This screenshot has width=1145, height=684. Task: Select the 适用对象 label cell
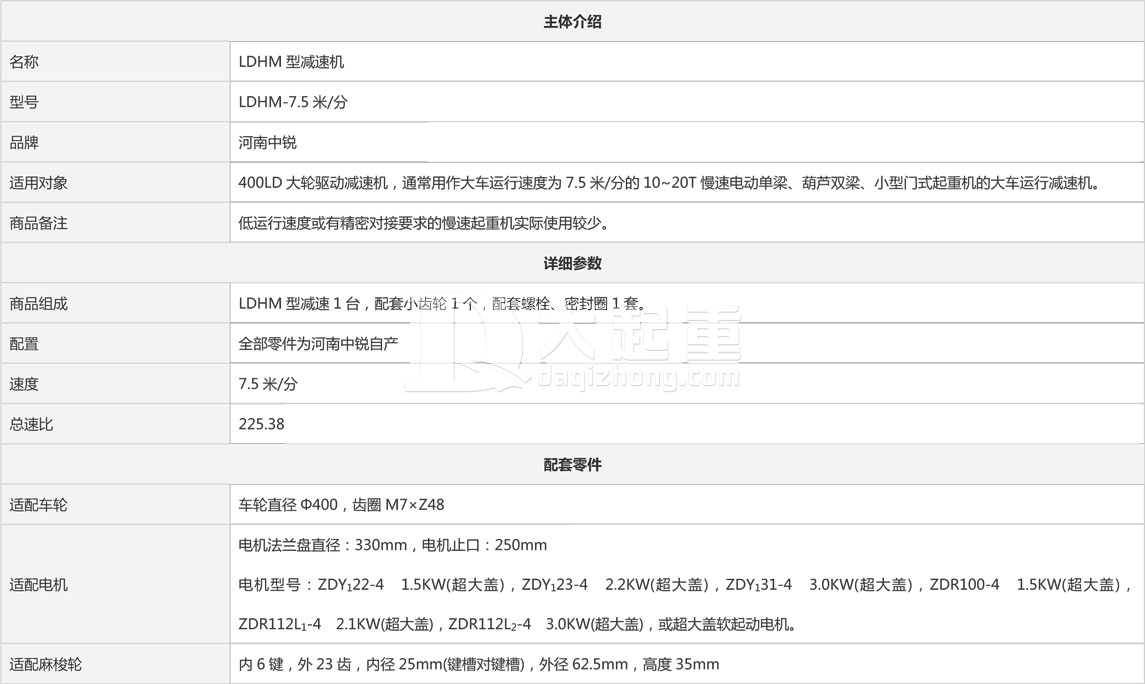[x=115, y=183]
